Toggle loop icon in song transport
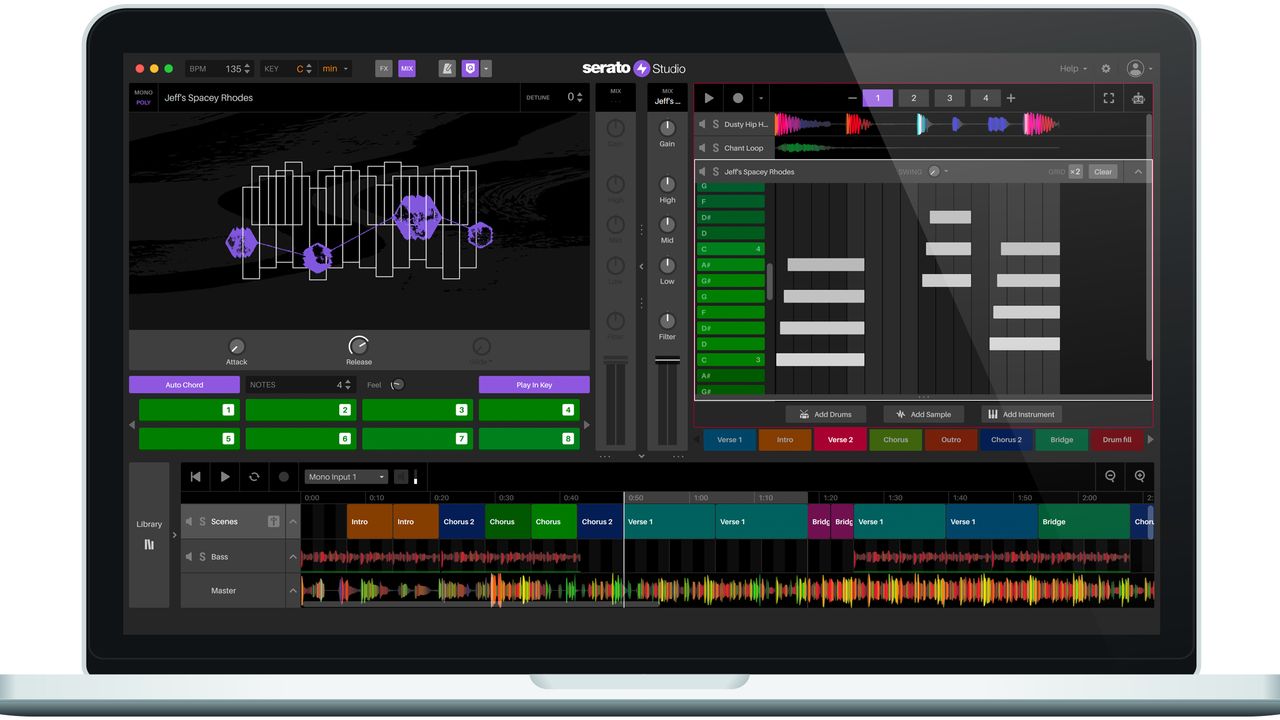The image size is (1280, 720). coord(254,477)
